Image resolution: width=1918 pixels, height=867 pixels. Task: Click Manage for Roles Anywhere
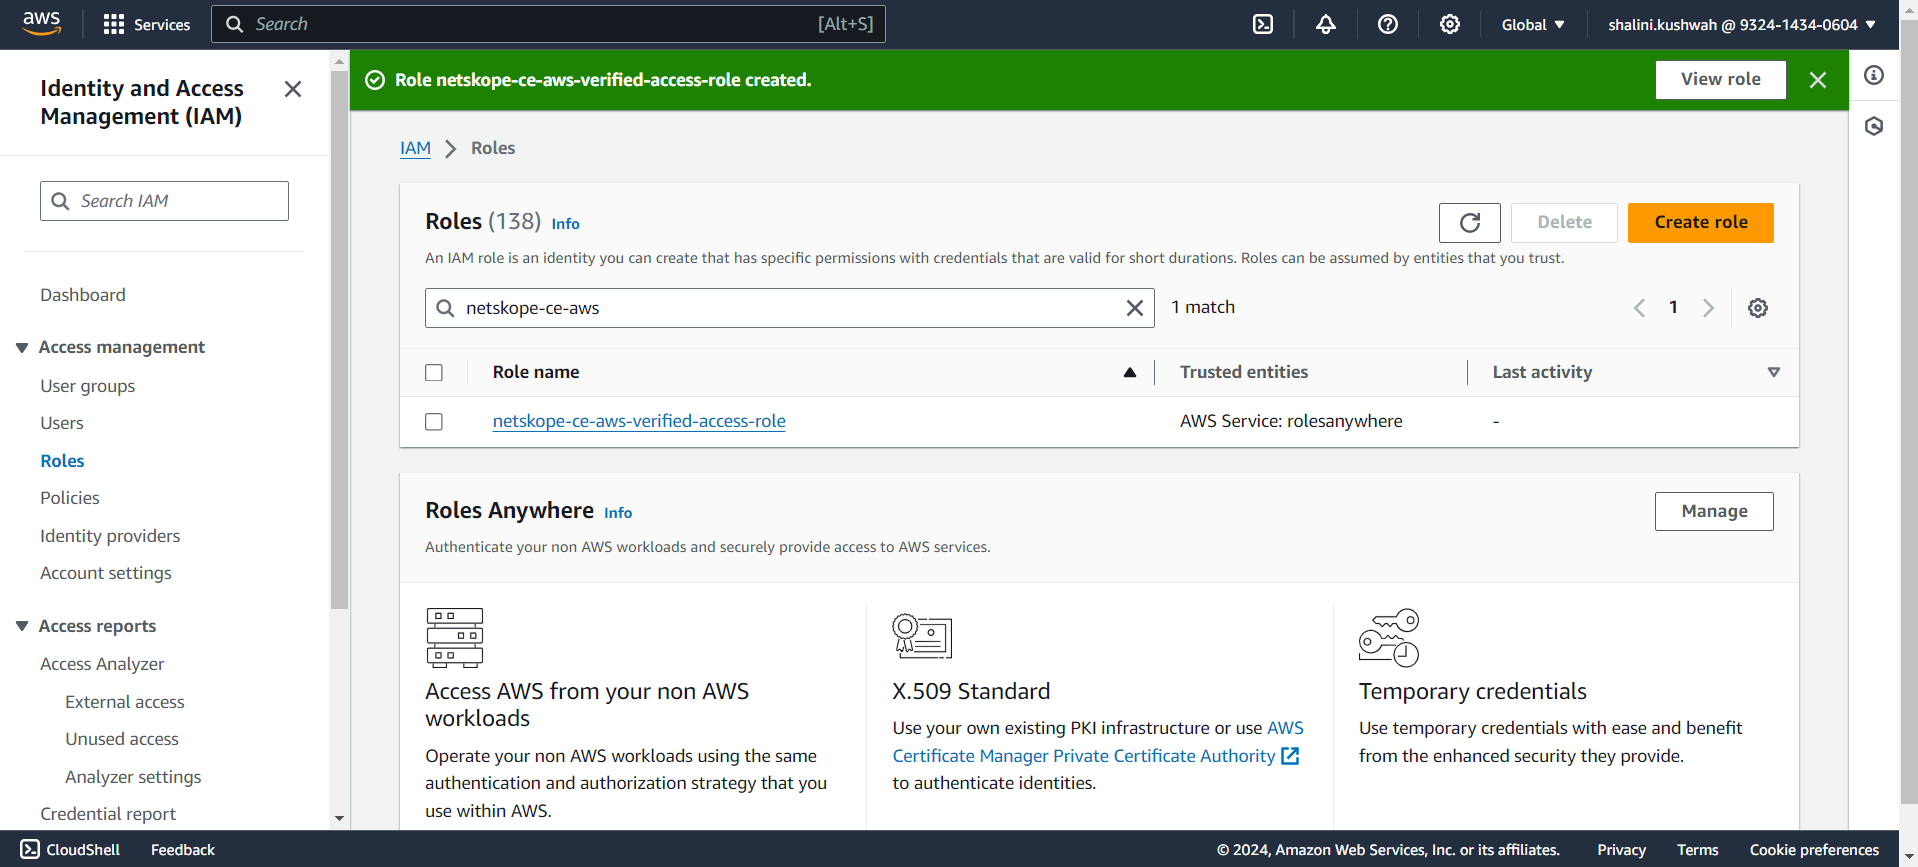pos(1714,511)
